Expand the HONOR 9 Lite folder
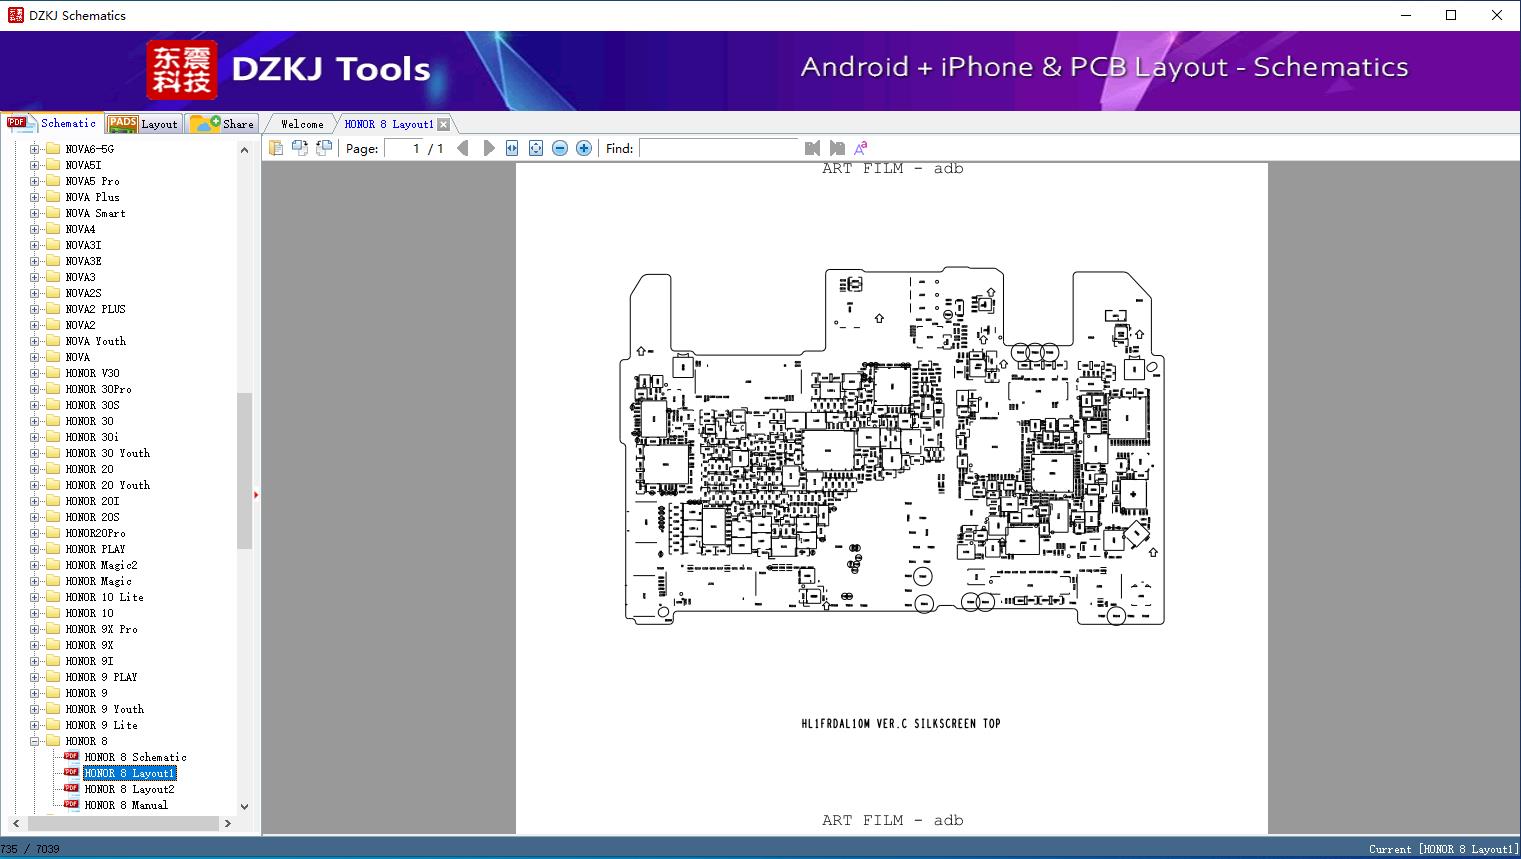Screen dimensions: 1521x859 (34, 725)
